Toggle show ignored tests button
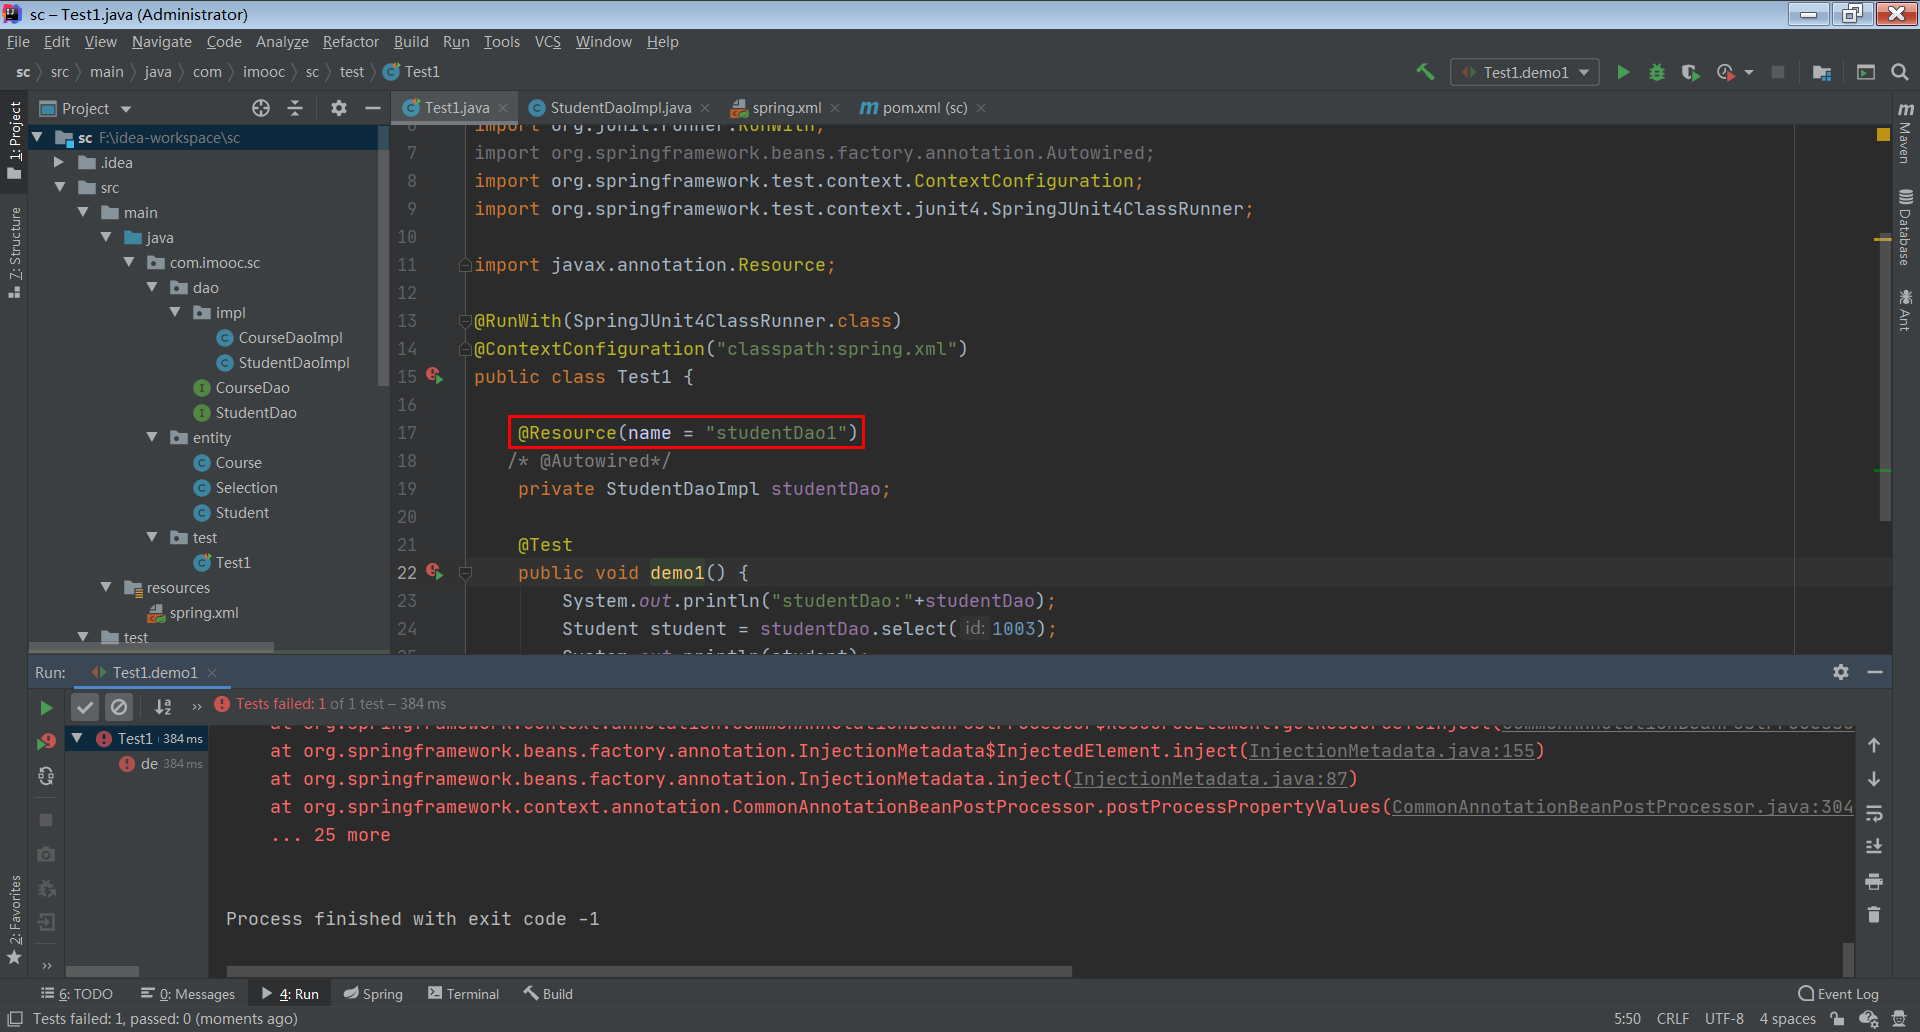Screen dimensions: 1920x1032 pos(119,707)
